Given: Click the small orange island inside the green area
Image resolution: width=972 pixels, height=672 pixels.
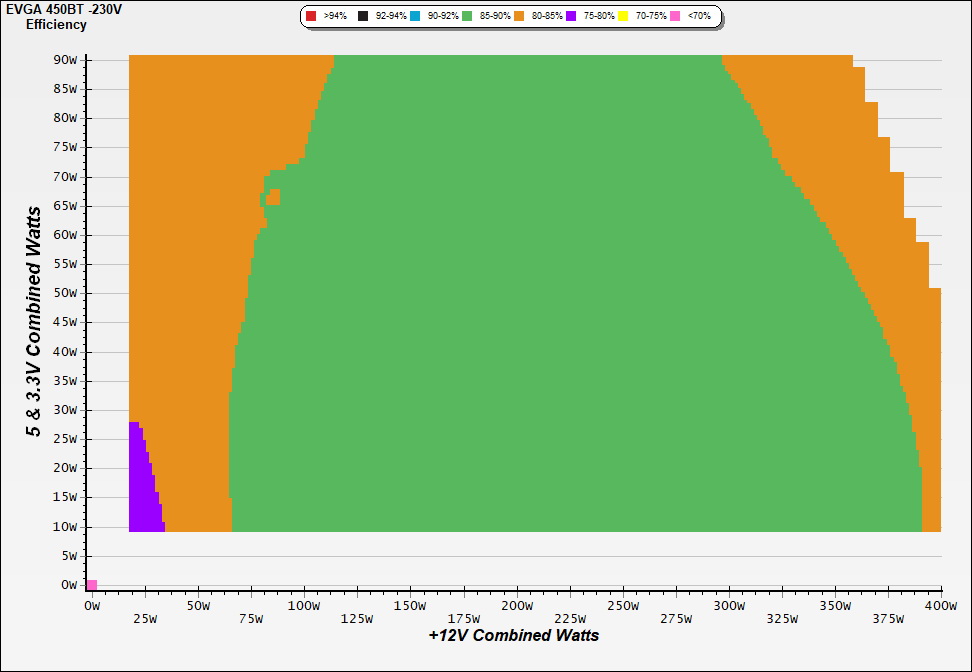Looking at the screenshot, I should coord(273,197).
